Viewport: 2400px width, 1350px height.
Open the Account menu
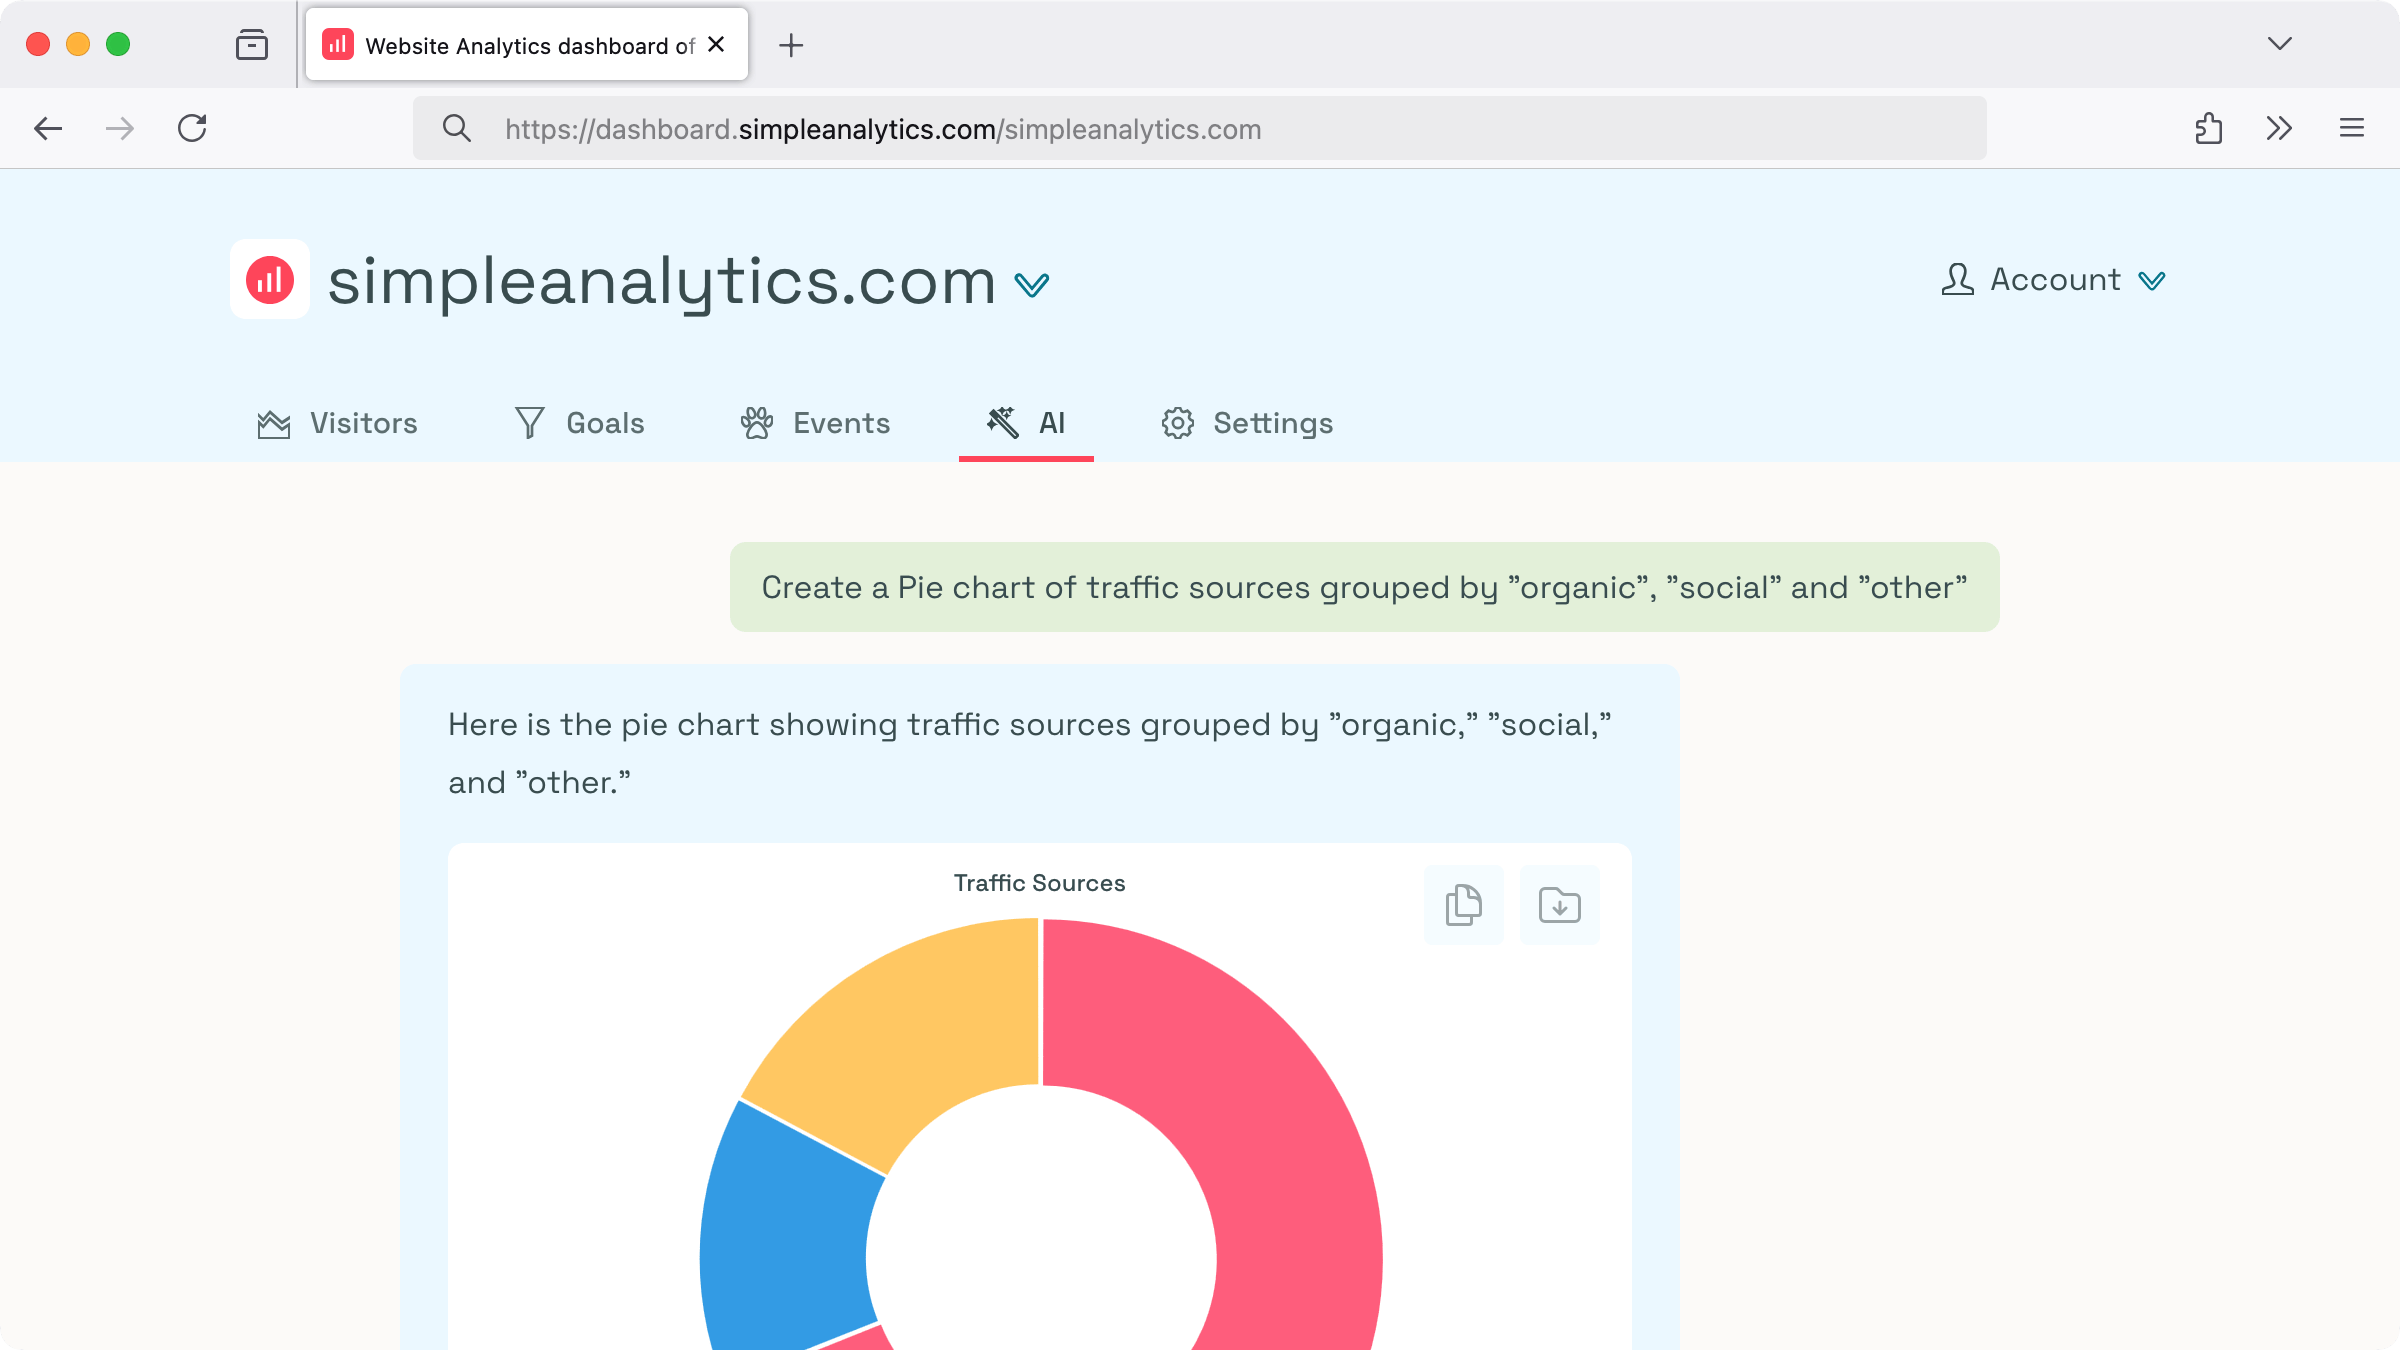click(2054, 280)
